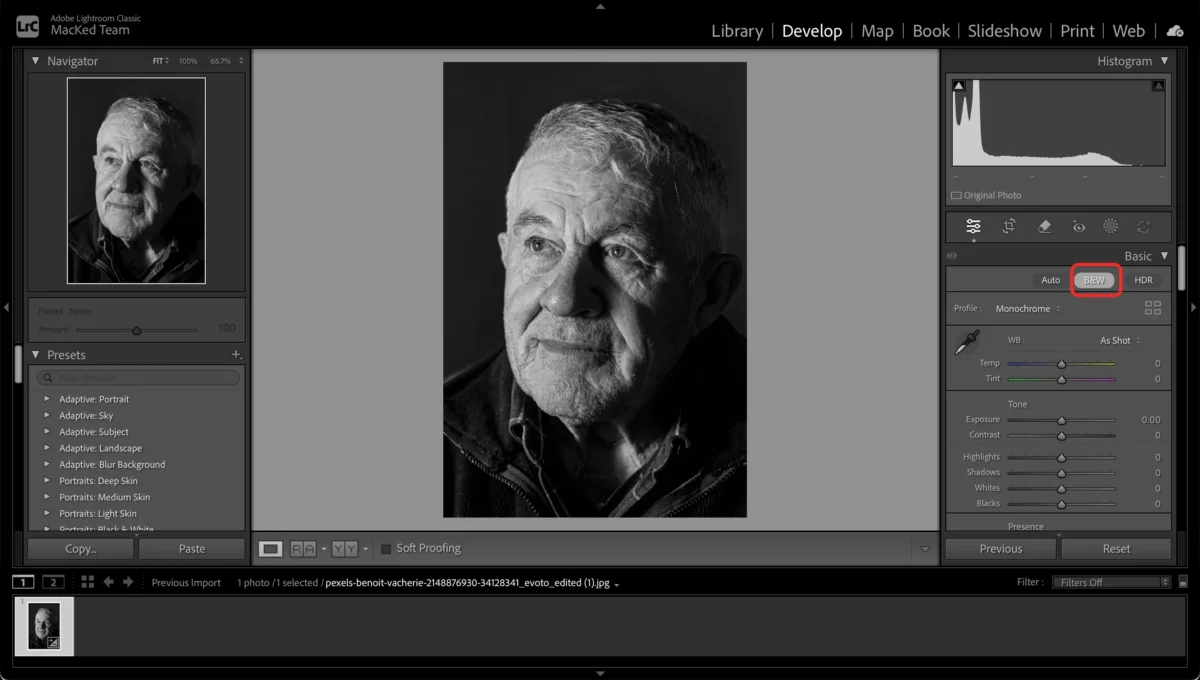Click the Exposure slider handle
Screen dimensions: 1200x680
click(1061, 420)
